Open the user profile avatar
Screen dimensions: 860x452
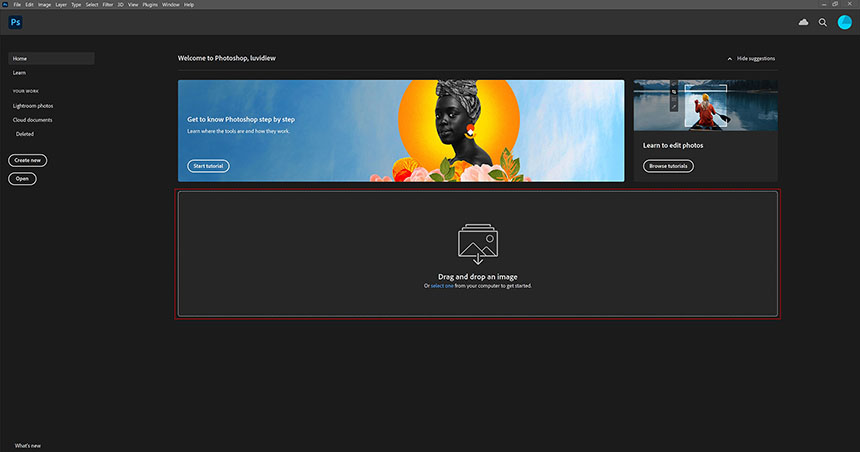click(845, 22)
